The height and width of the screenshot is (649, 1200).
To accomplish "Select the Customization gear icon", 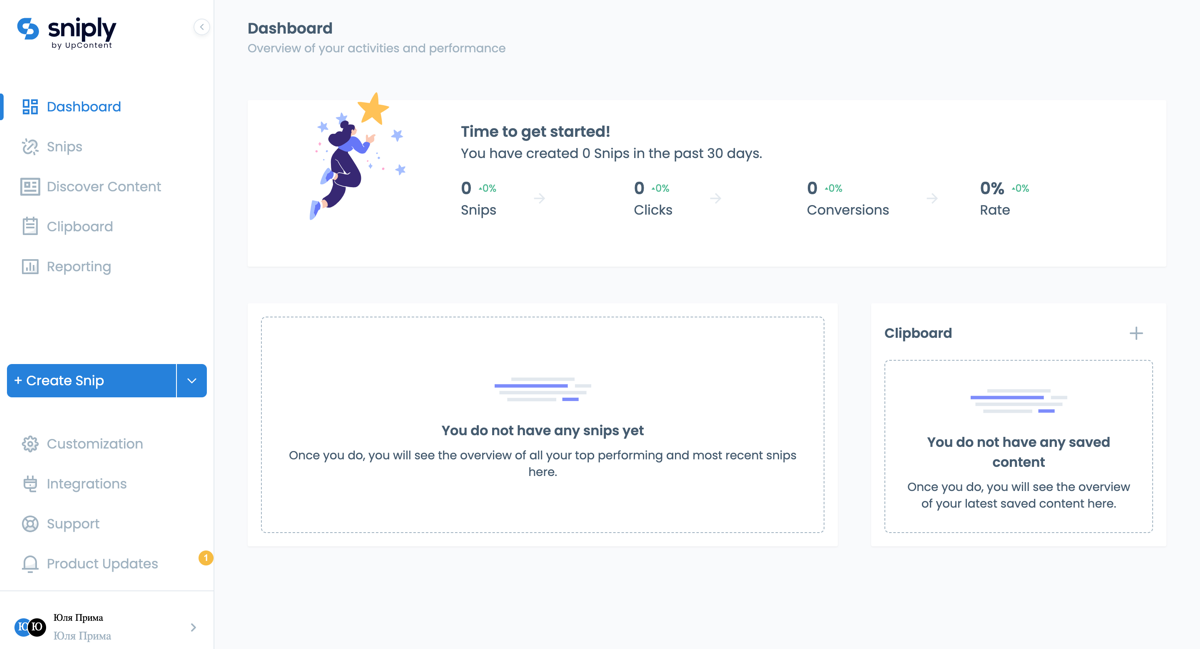I will click(31, 443).
